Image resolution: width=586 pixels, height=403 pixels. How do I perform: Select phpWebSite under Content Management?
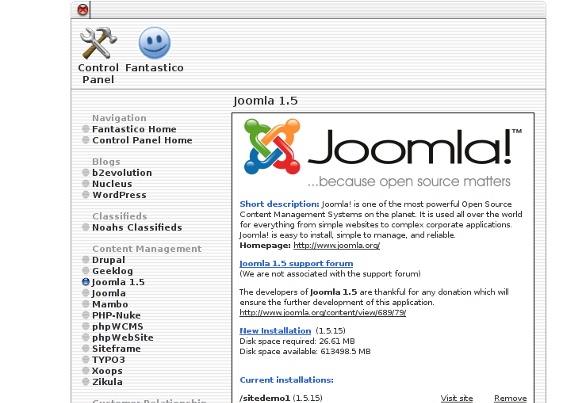click(123, 338)
